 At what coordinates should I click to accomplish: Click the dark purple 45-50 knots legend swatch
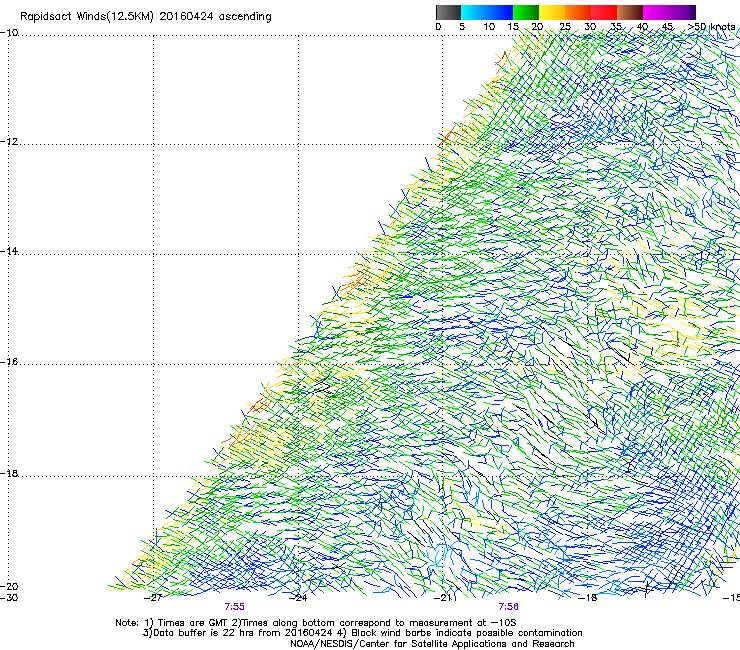[682, 12]
